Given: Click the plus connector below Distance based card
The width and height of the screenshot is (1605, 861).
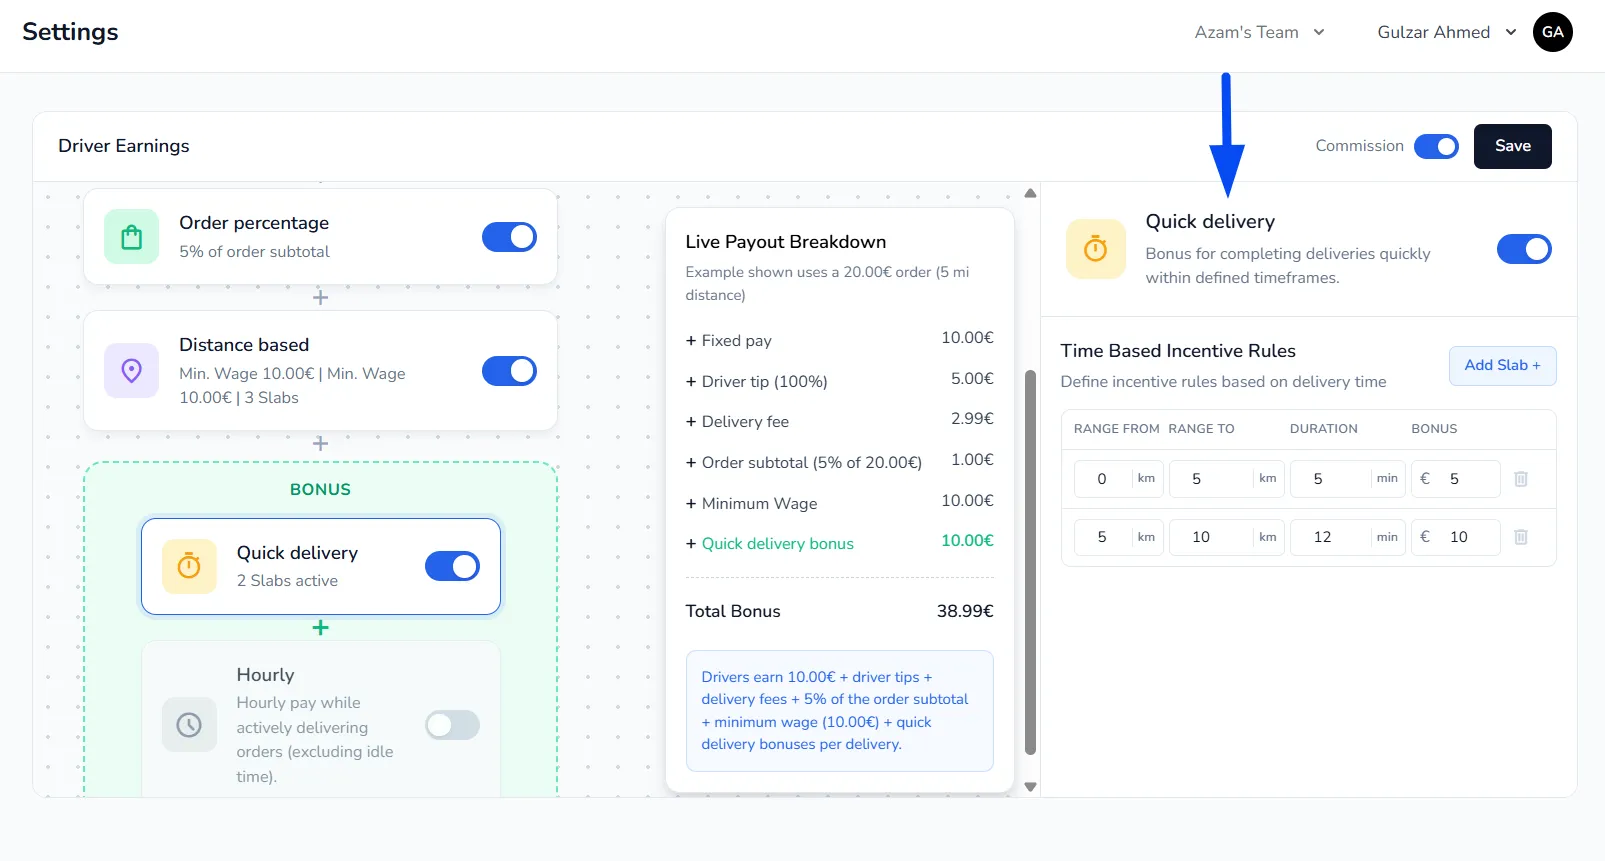Looking at the screenshot, I should click(x=320, y=443).
